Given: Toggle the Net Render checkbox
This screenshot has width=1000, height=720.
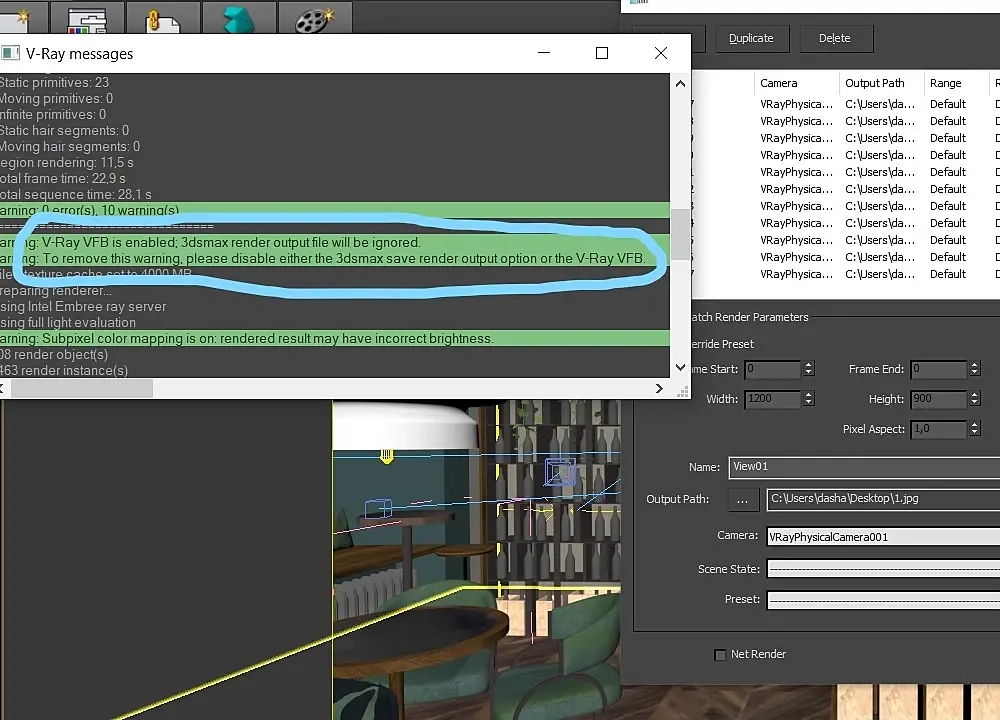Looking at the screenshot, I should click(x=721, y=655).
